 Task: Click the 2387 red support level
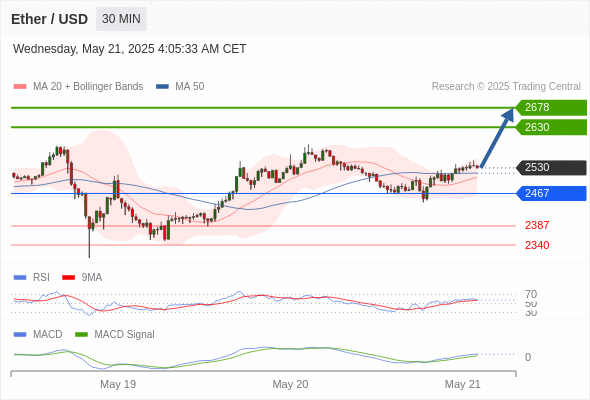[537, 225]
